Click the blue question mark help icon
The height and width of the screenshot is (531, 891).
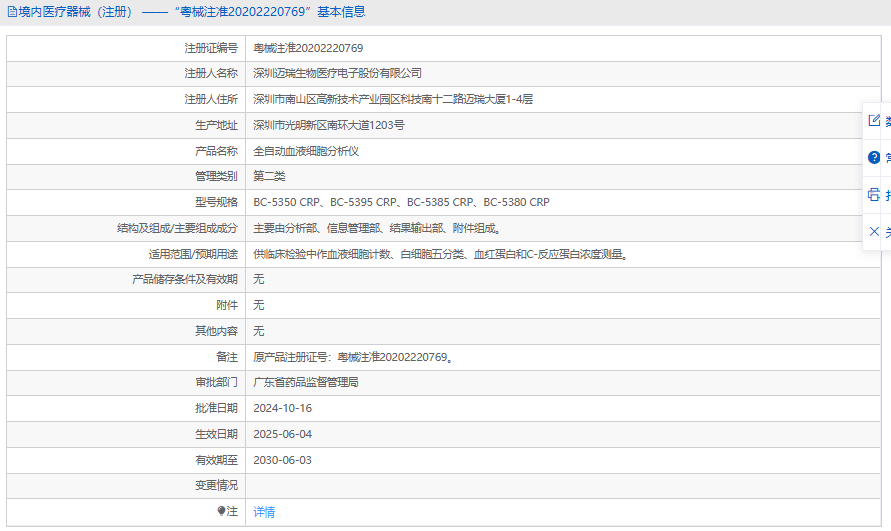click(x=874, y=157)
